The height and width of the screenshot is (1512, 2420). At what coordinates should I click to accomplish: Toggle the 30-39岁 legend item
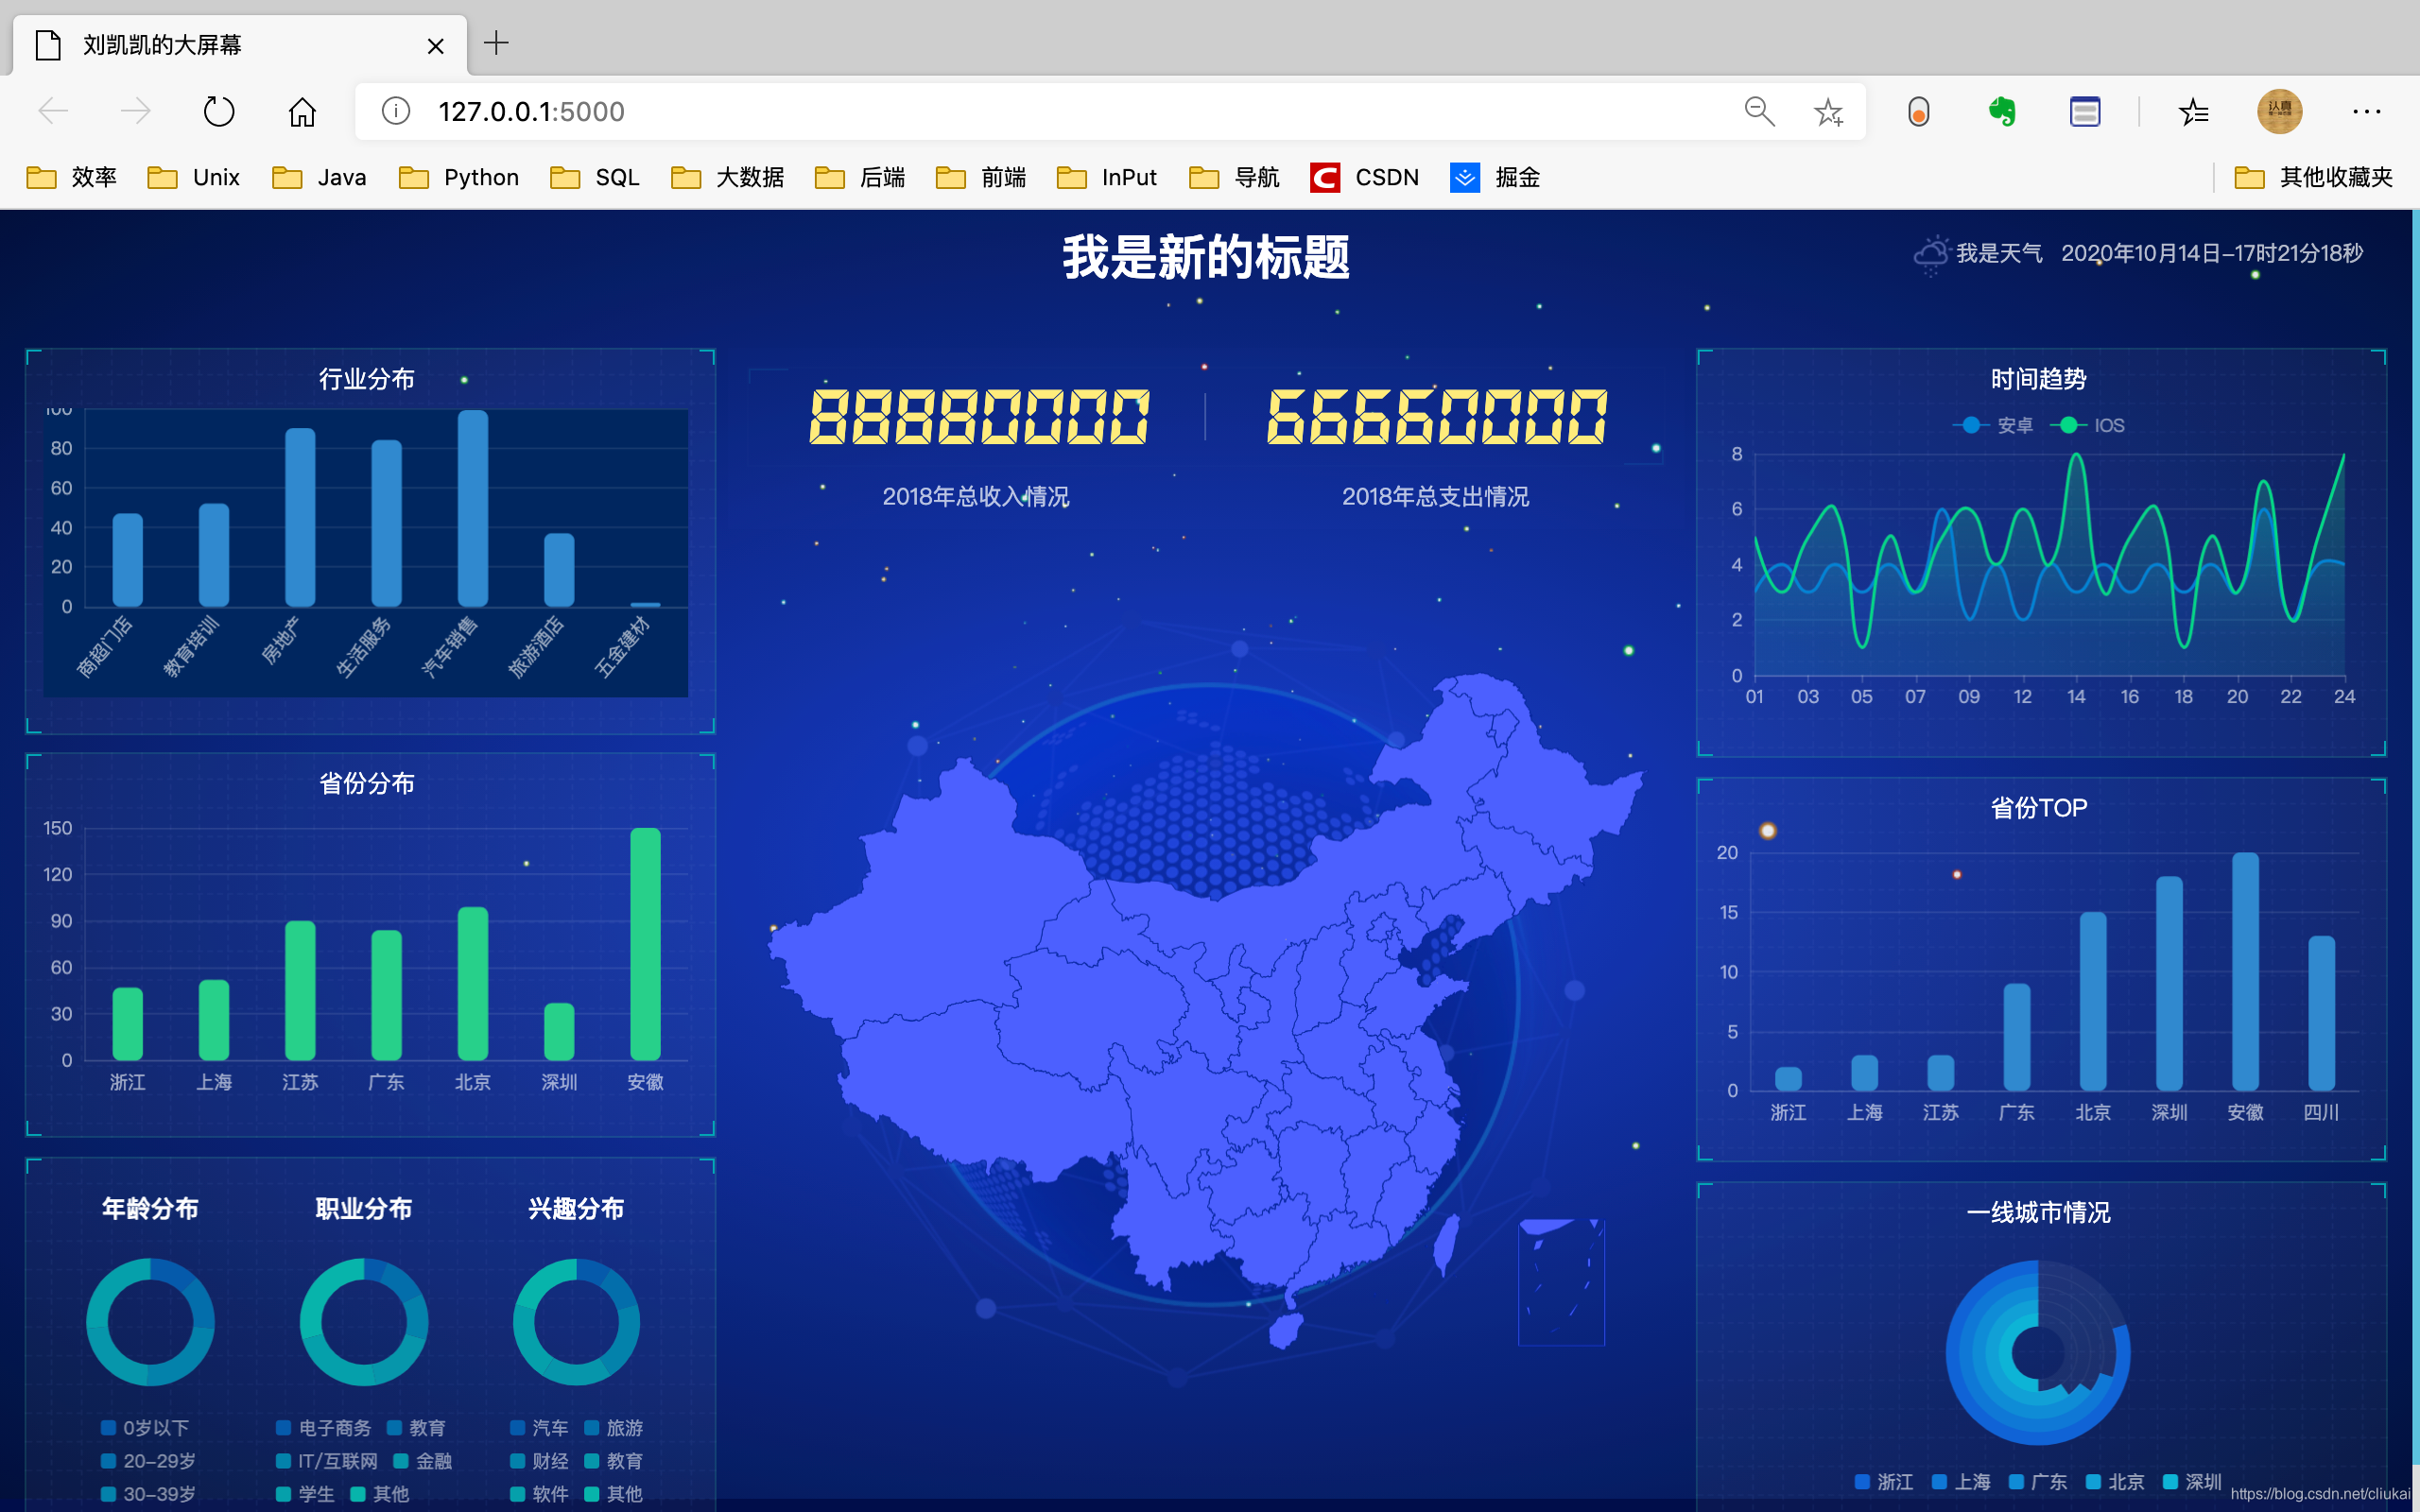point(149,1494)
